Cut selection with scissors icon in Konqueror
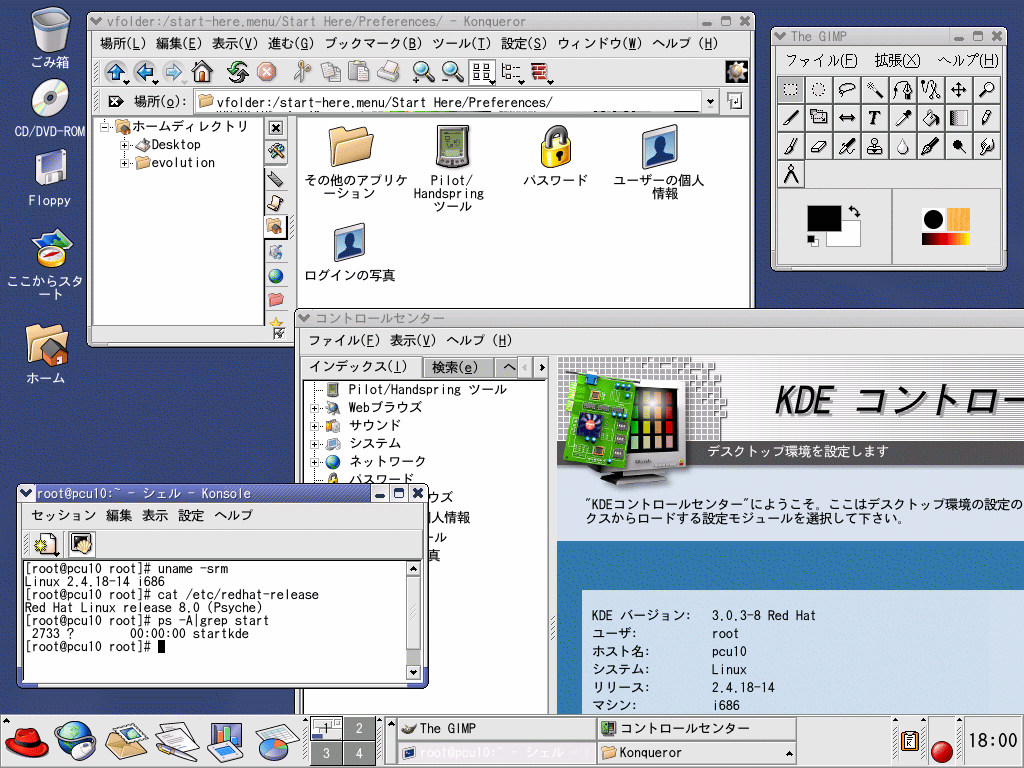 click(301, 72)
